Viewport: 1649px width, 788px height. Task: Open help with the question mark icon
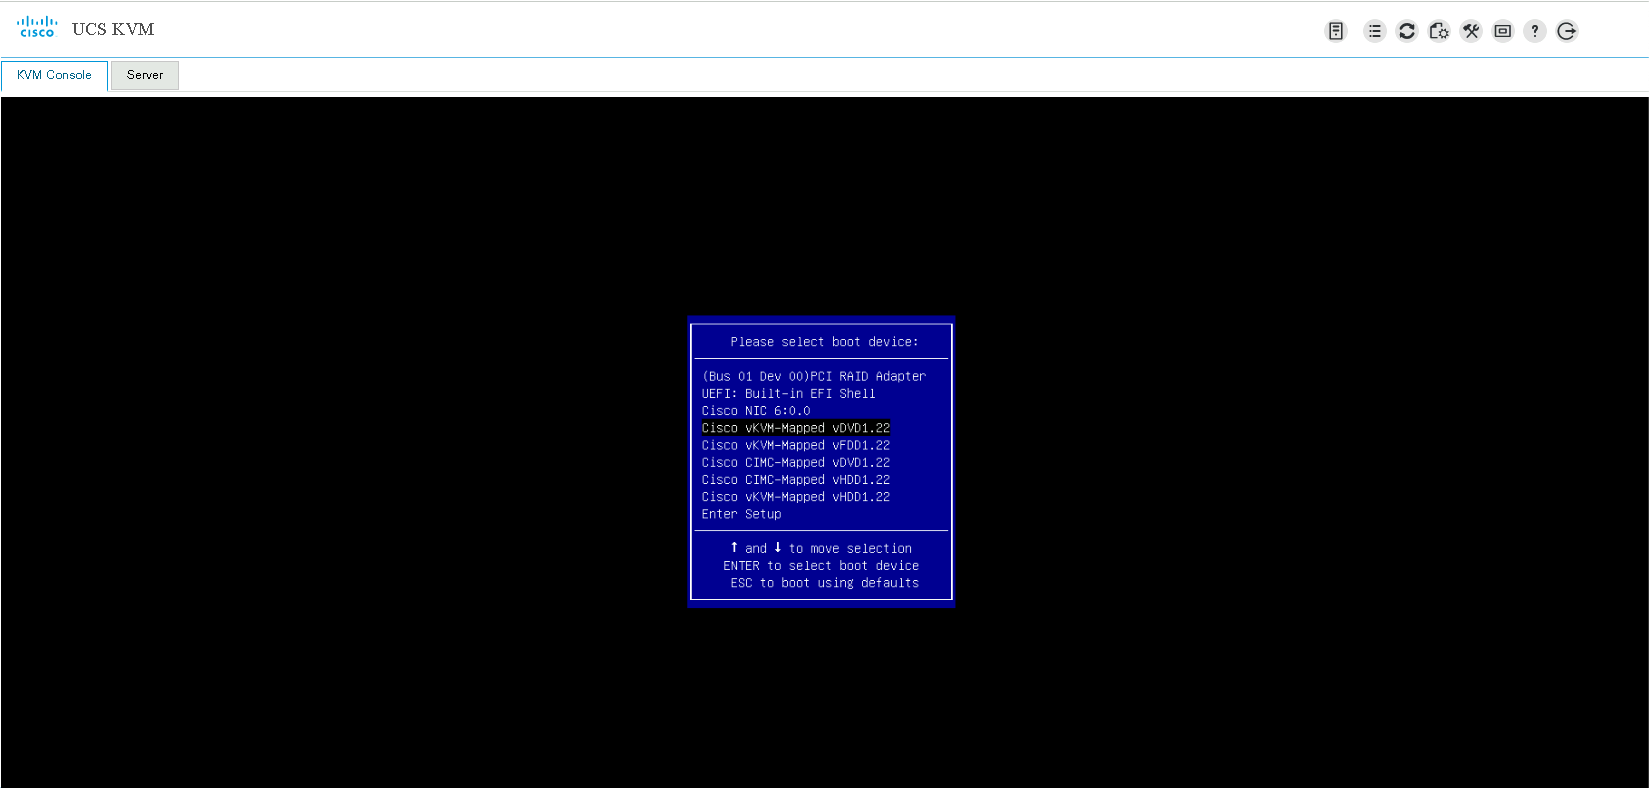pos(1535,31)
